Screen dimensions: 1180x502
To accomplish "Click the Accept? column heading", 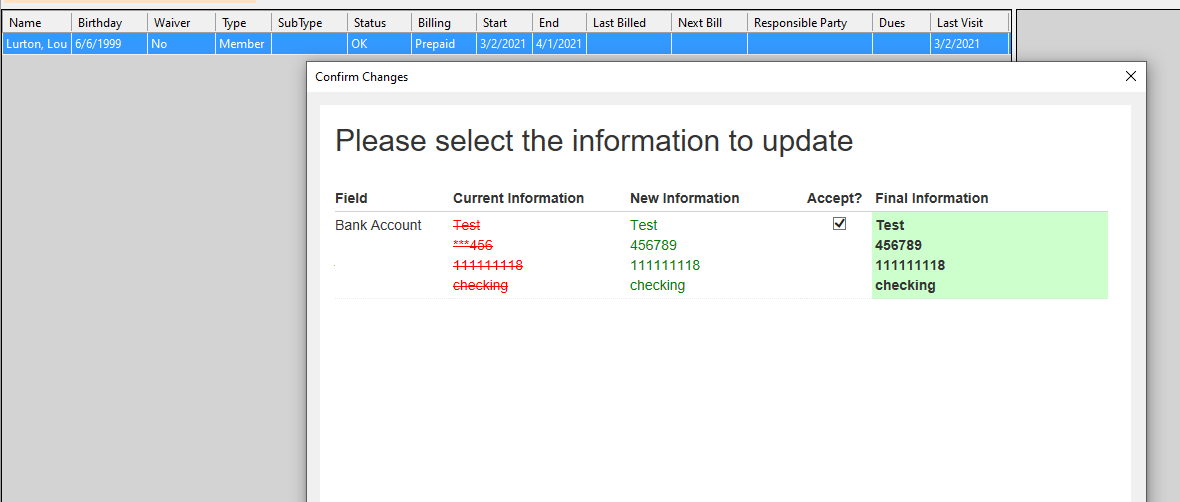I will point(835,198).
